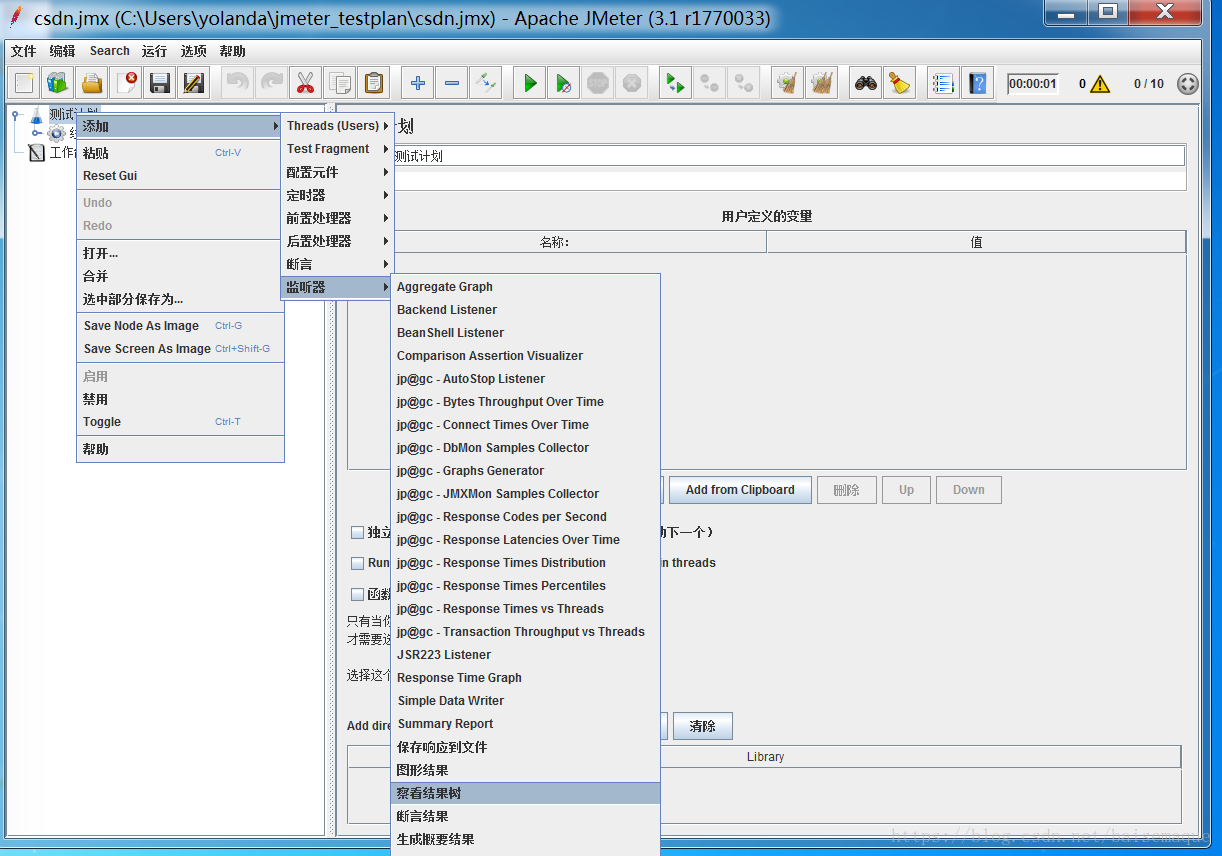The height and width of the screenshot is (856, 1222).
Task: Click the Save As toolbar icon
Action: (194, 83)
